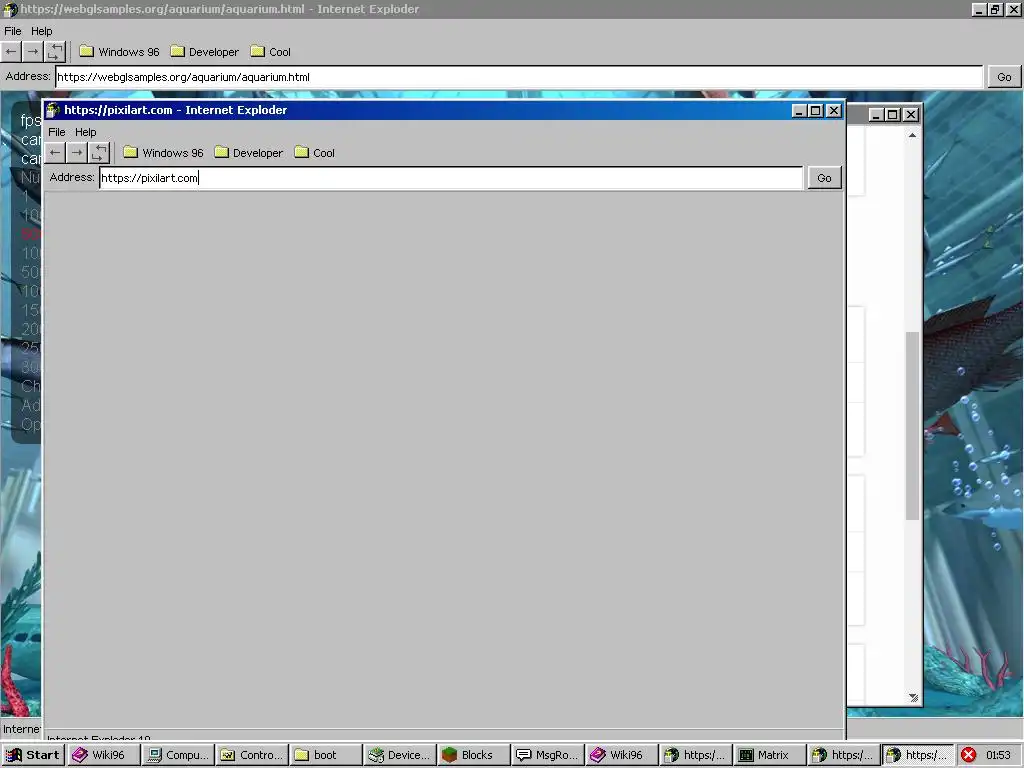Open Cool bookmark in pixilart window
Screen dimensions: 1024x768
[x=315, y=153]
